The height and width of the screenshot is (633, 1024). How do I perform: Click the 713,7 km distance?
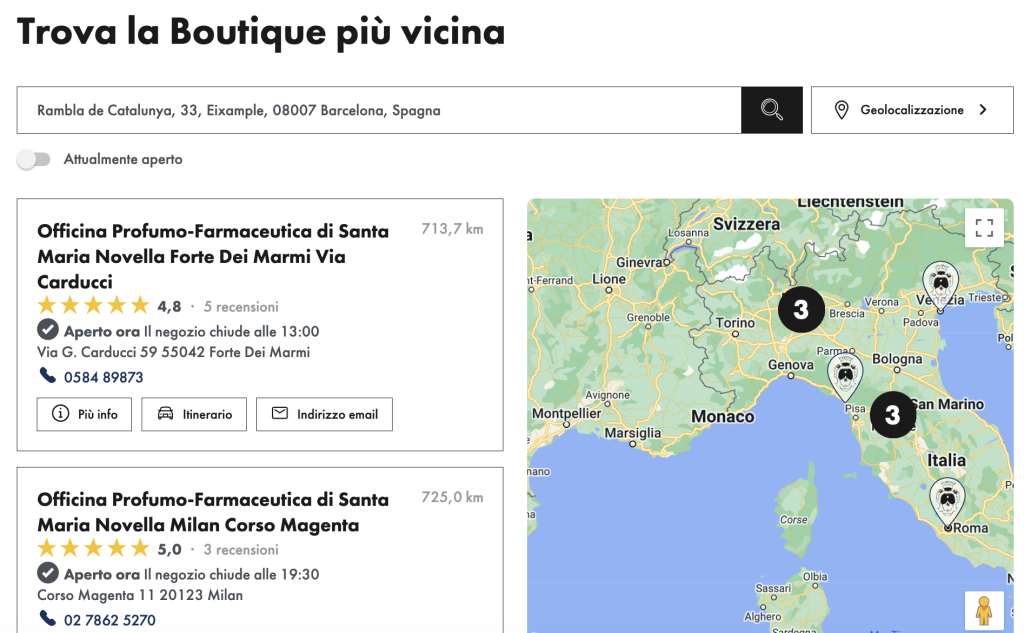pos(452,229)
